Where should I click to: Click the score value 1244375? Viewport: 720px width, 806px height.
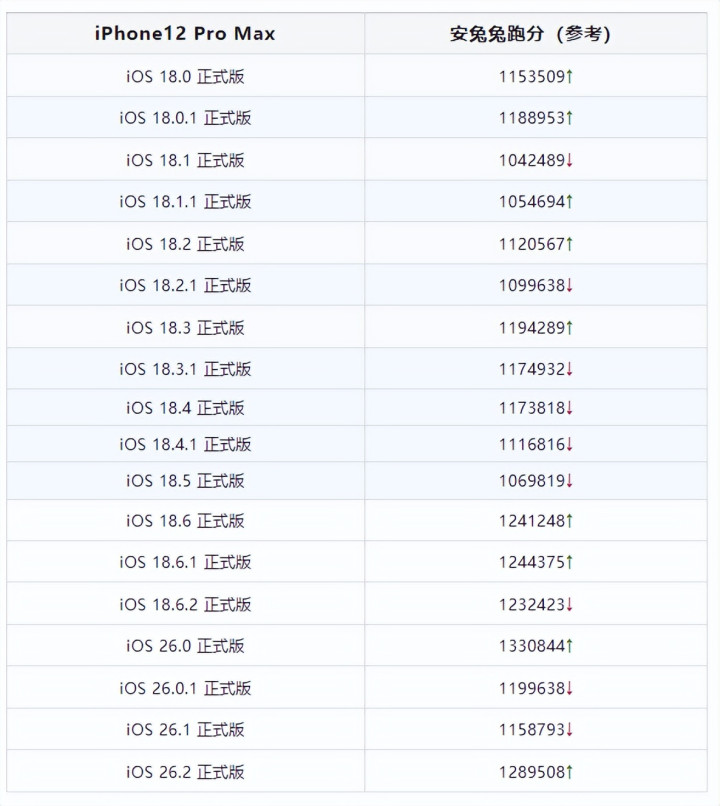531,562
